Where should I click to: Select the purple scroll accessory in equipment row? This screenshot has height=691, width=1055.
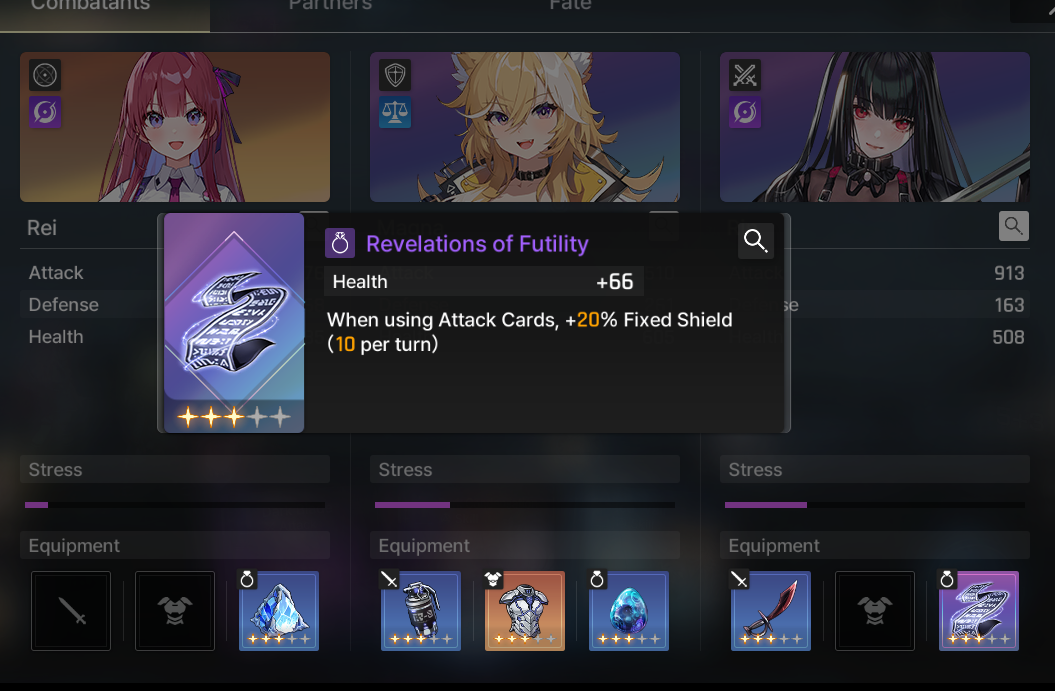[979, 611]
